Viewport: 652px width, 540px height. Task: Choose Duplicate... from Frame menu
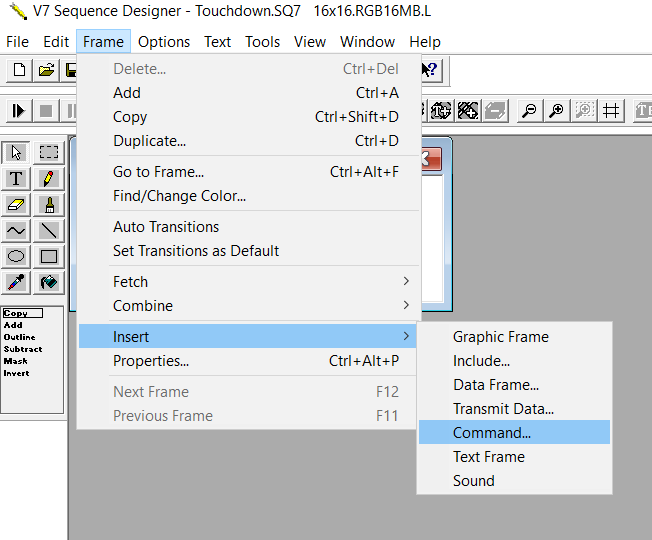[248, 141]
